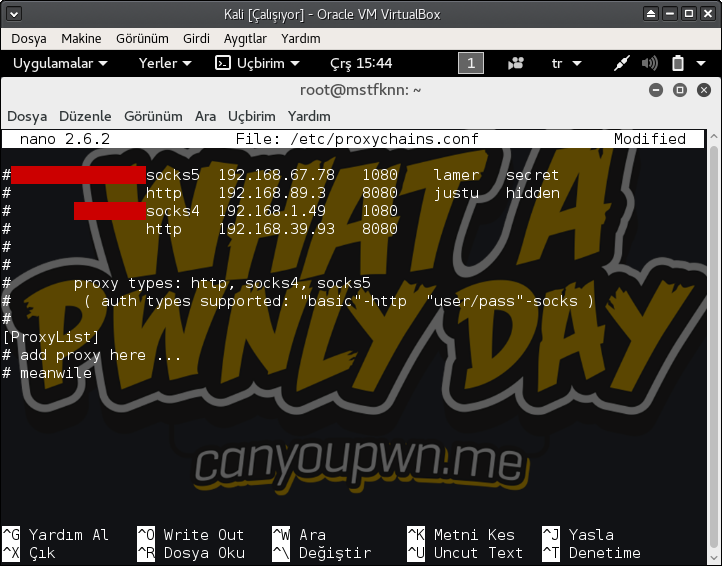
Task: Click the workspace indicator number 1
Action: coord(470,63)
